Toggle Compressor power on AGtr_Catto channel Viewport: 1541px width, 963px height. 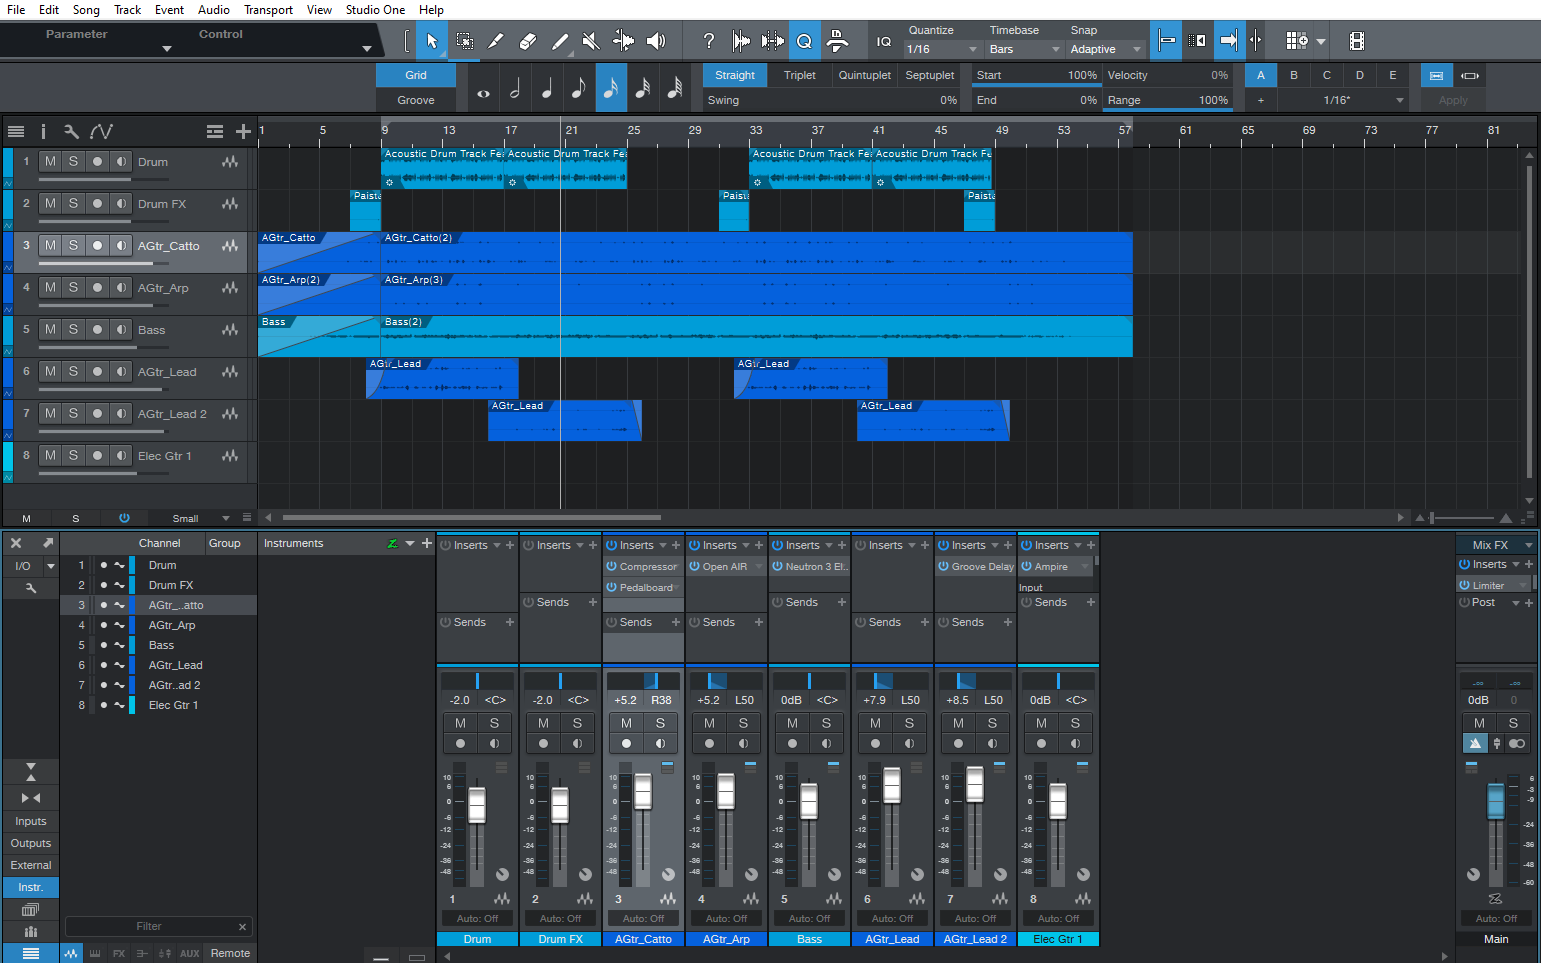pyautogui.click(x=611, y=566)
